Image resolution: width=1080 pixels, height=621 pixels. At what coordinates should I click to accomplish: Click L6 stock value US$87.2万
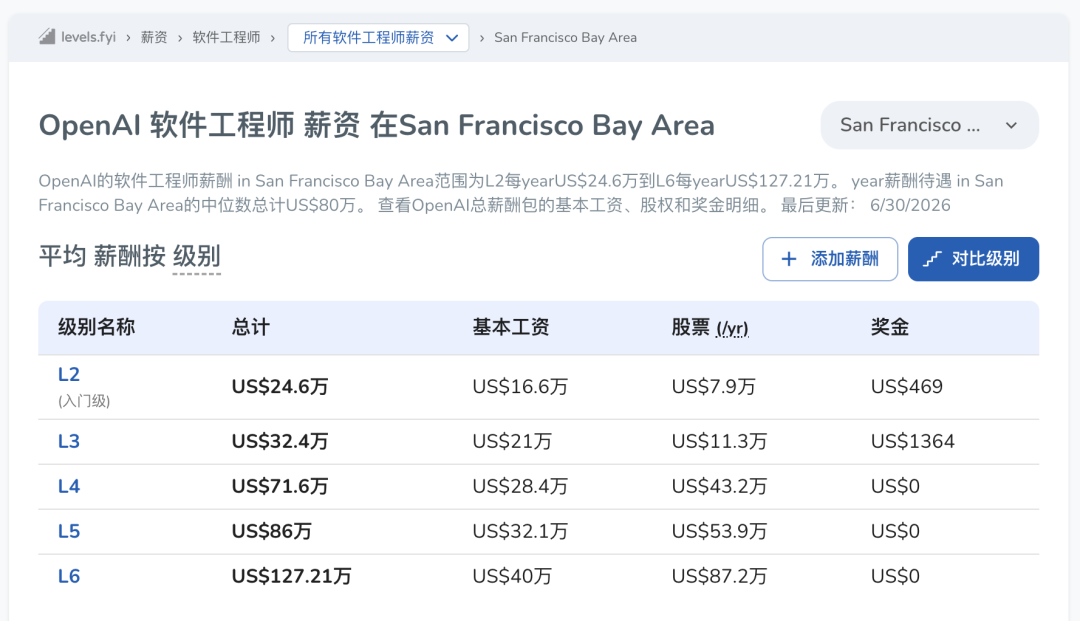point(719,576)
